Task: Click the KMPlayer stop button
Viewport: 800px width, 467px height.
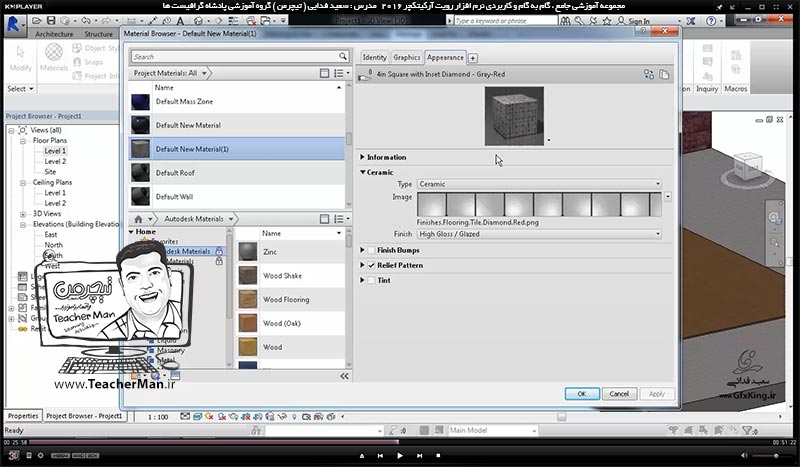Action: coord(438,455)
